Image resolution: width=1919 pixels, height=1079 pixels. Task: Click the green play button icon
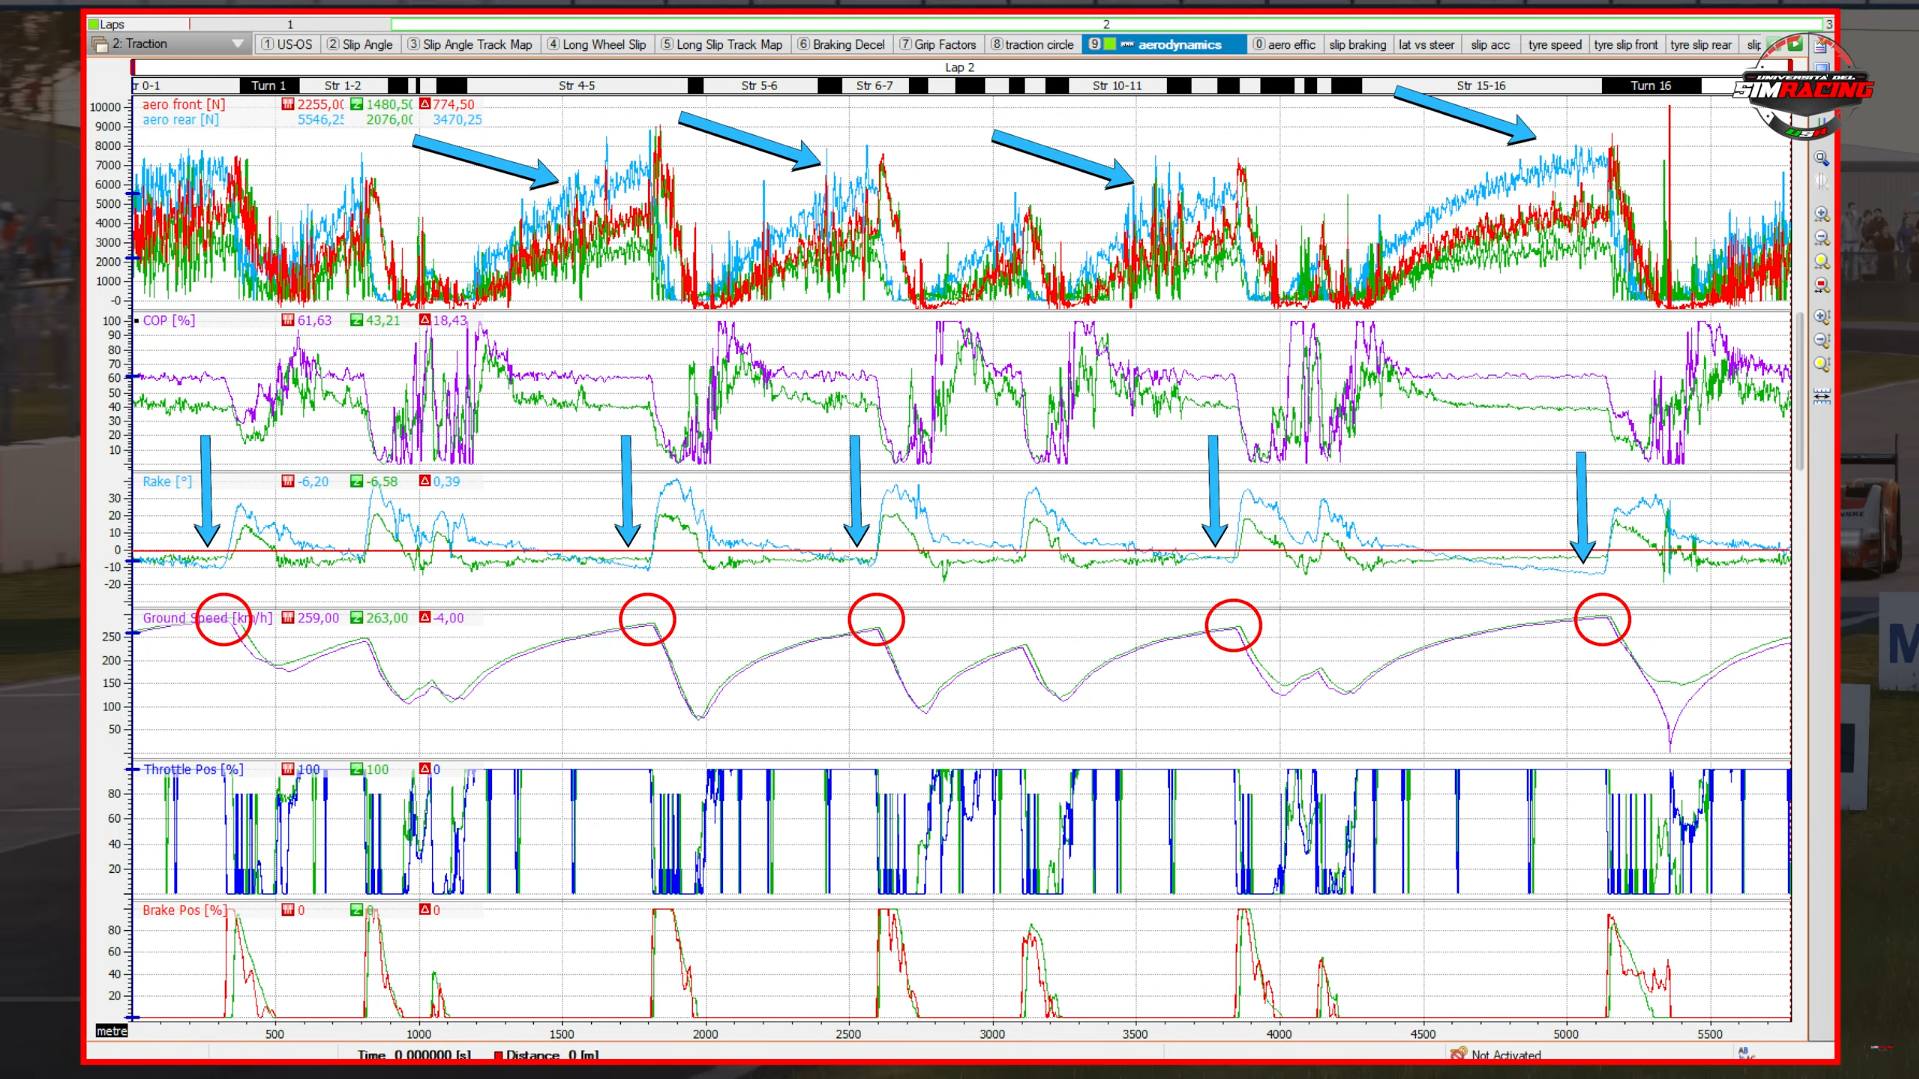click(x=1795, y=45)
